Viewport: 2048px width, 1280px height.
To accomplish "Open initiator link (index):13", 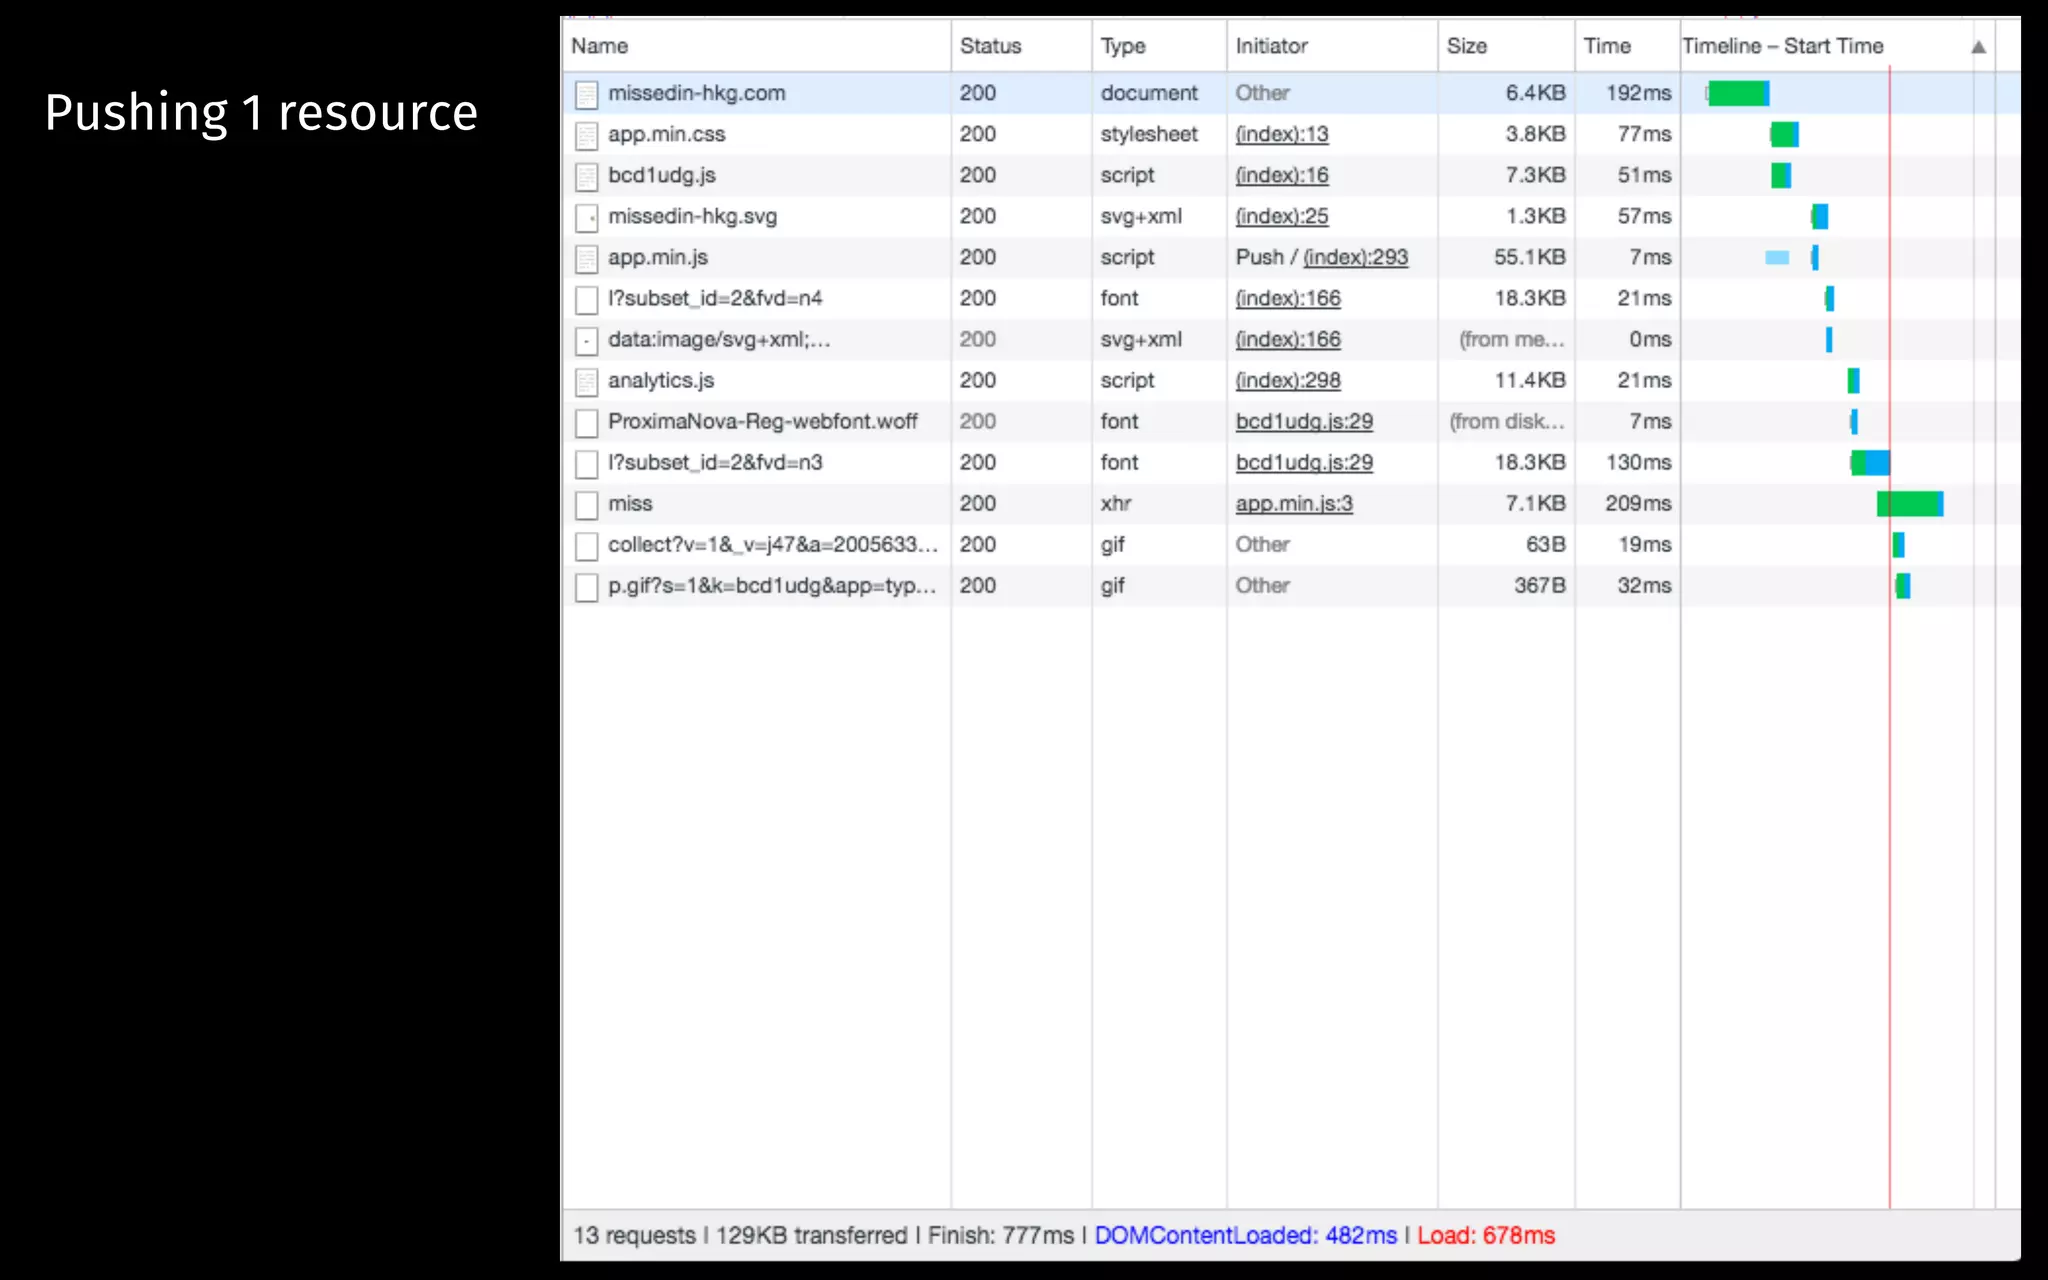I will click(1282, 134).
